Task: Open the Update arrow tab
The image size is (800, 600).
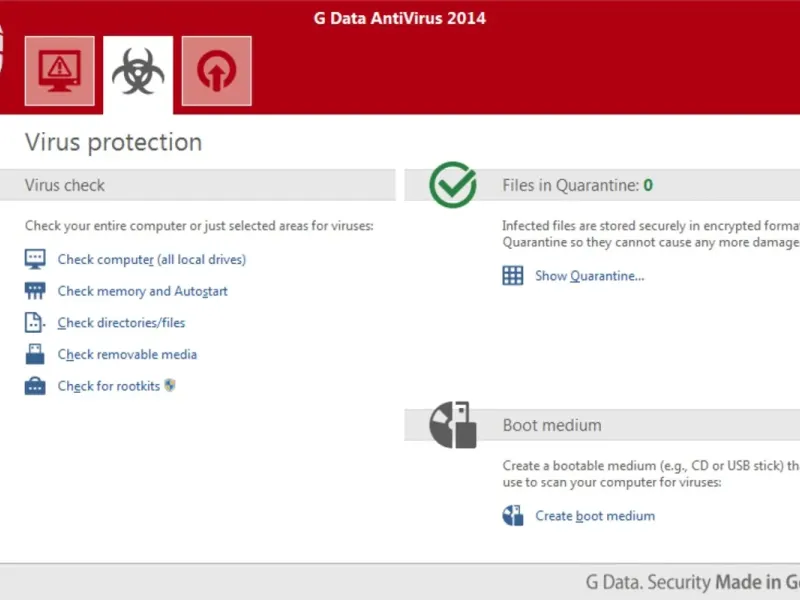Action: (x=216, y=71)
